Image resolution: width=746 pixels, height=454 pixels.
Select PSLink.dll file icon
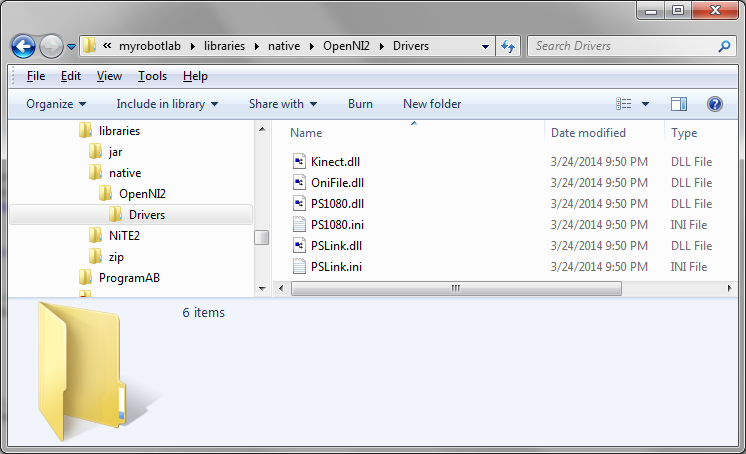(x=299, y=246)
